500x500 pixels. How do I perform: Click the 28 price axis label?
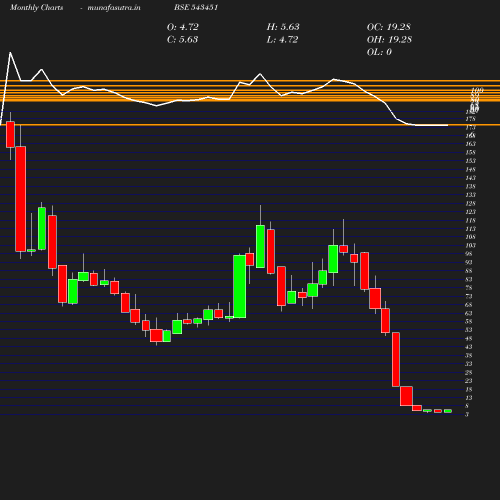click(469, 372)
